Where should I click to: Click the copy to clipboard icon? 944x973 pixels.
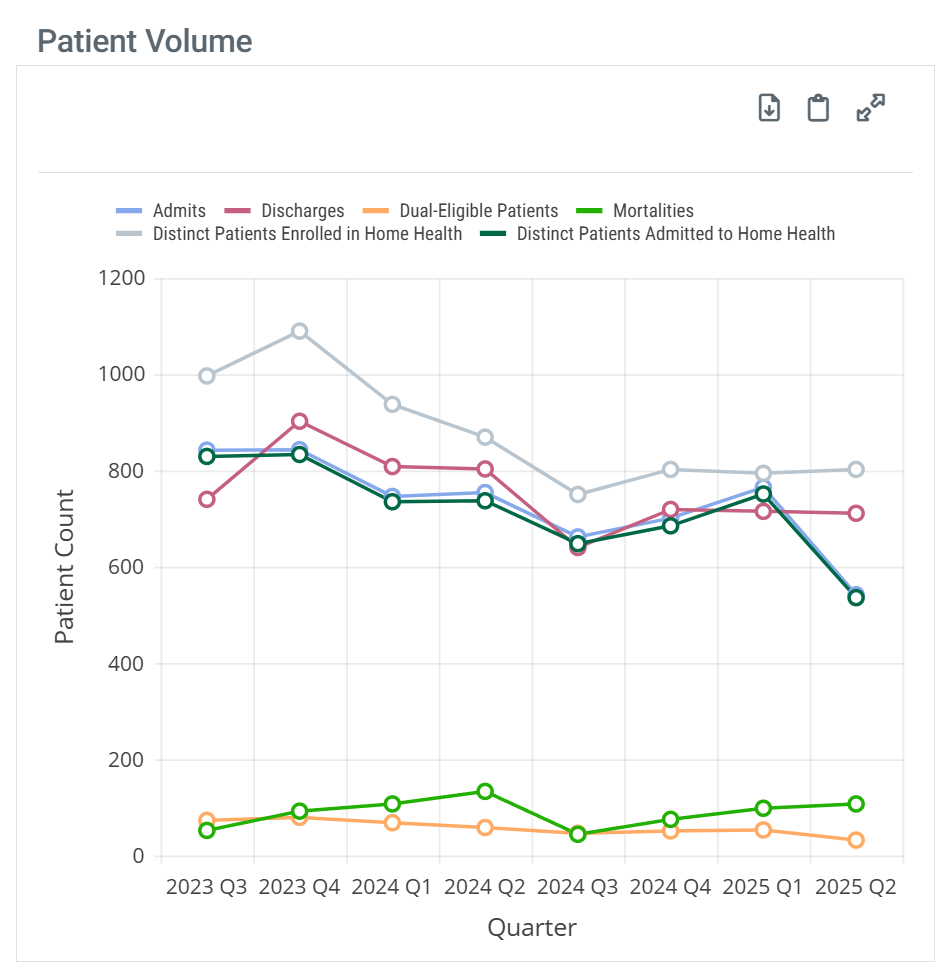pos(818,107)
